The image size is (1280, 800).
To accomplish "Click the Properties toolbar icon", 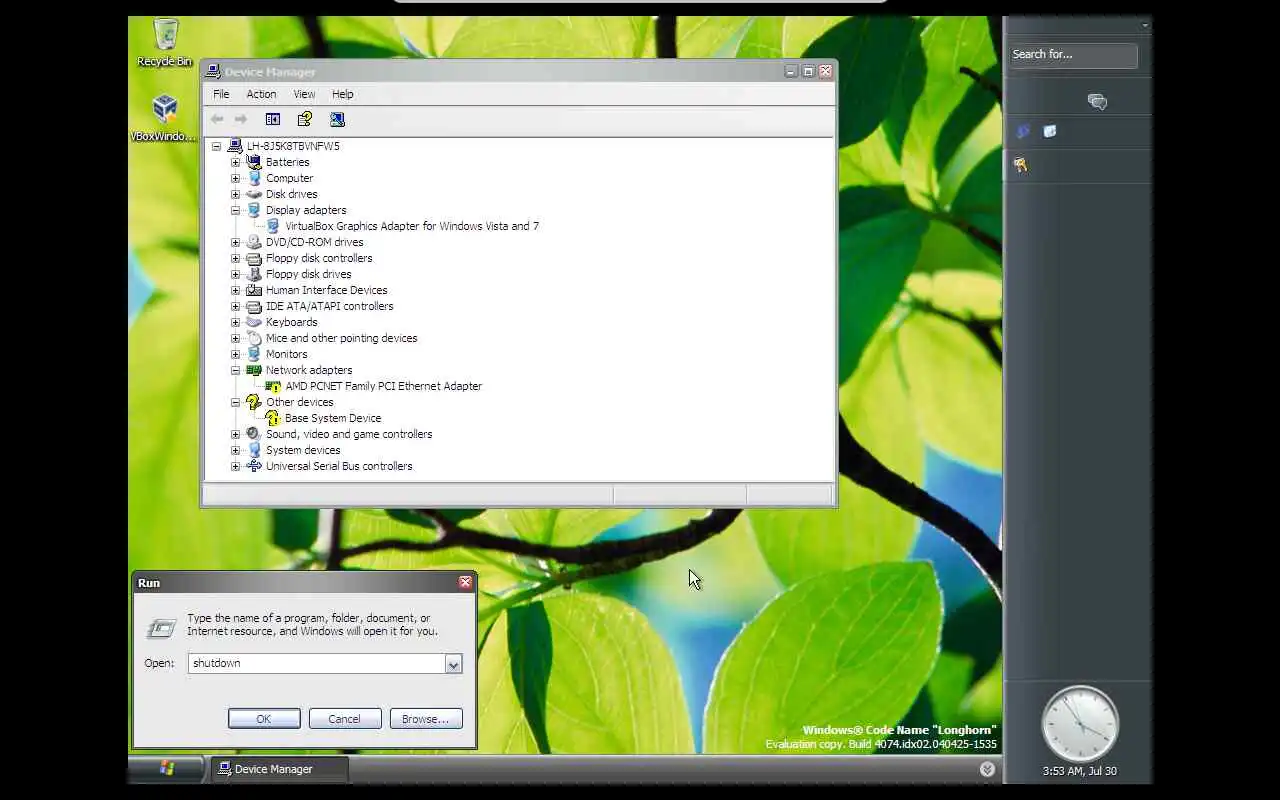I will click(304, 119).
